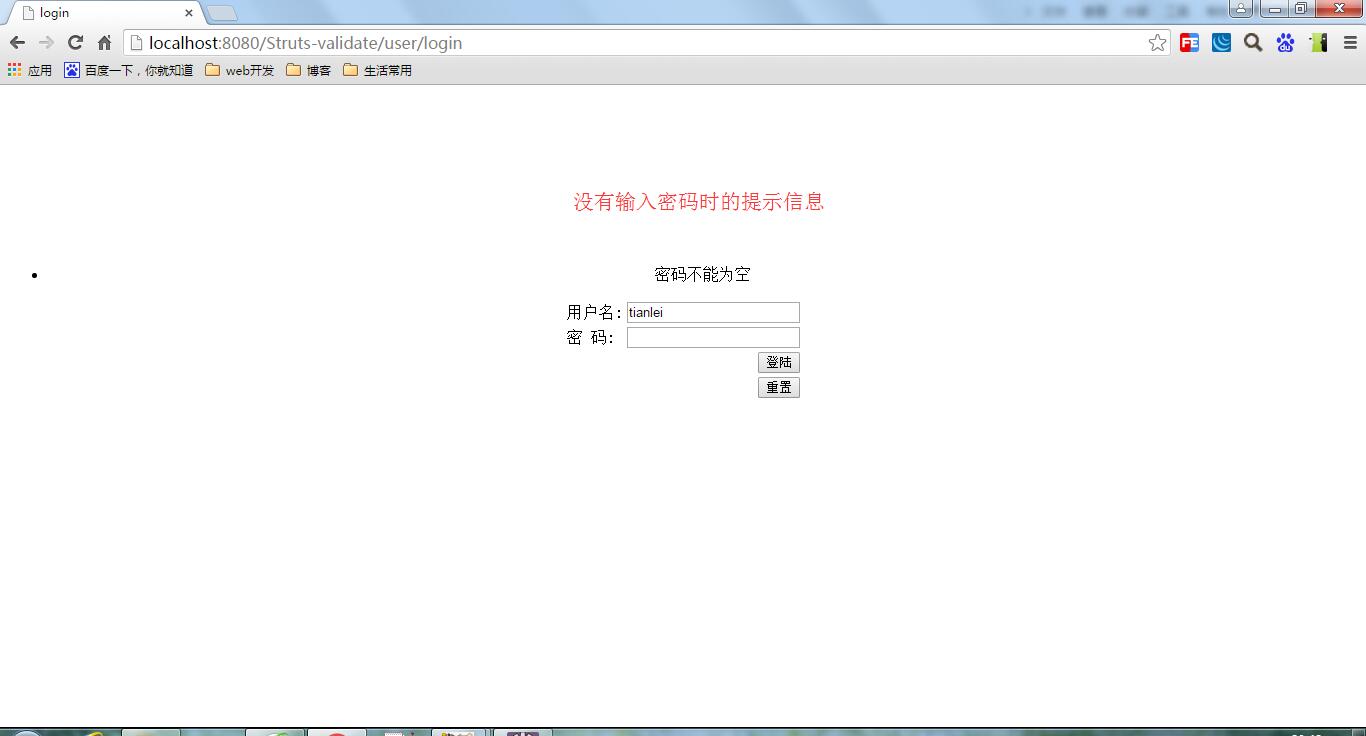Open the browser home page
This screenshot has height=736, width=1366.
pyautogui.click(x=104, y=43)
